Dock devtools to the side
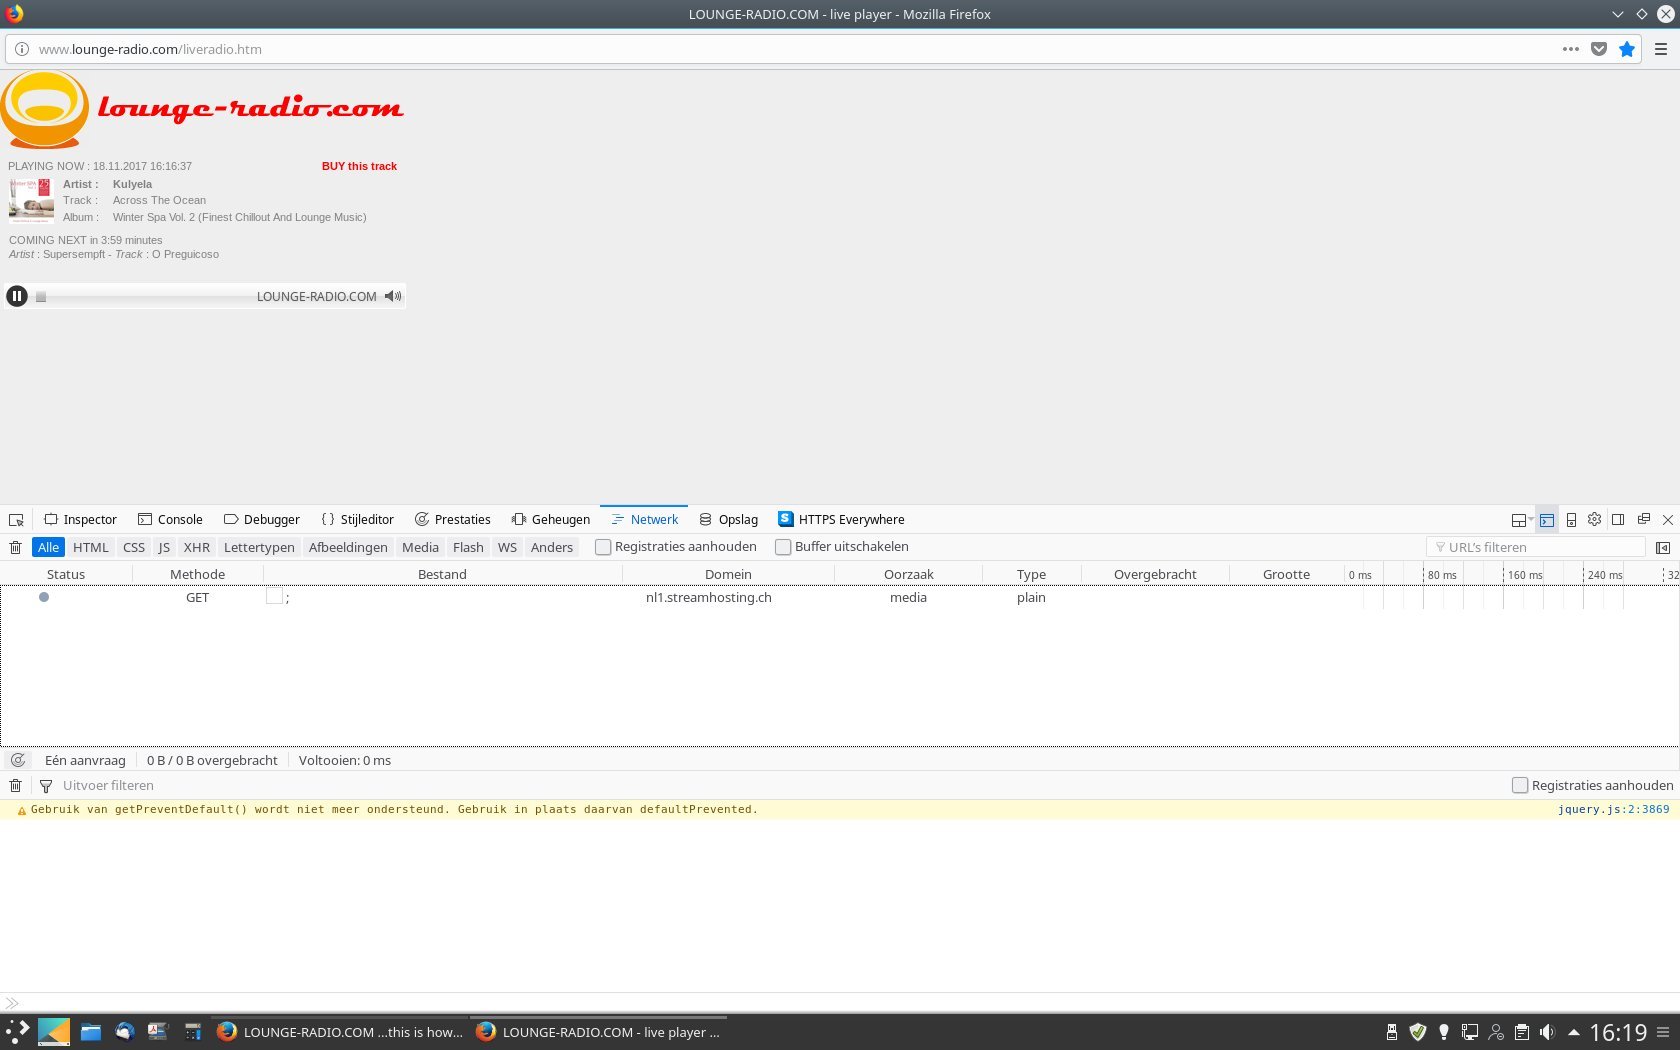1680x1050 pixels. (1618, 520)
